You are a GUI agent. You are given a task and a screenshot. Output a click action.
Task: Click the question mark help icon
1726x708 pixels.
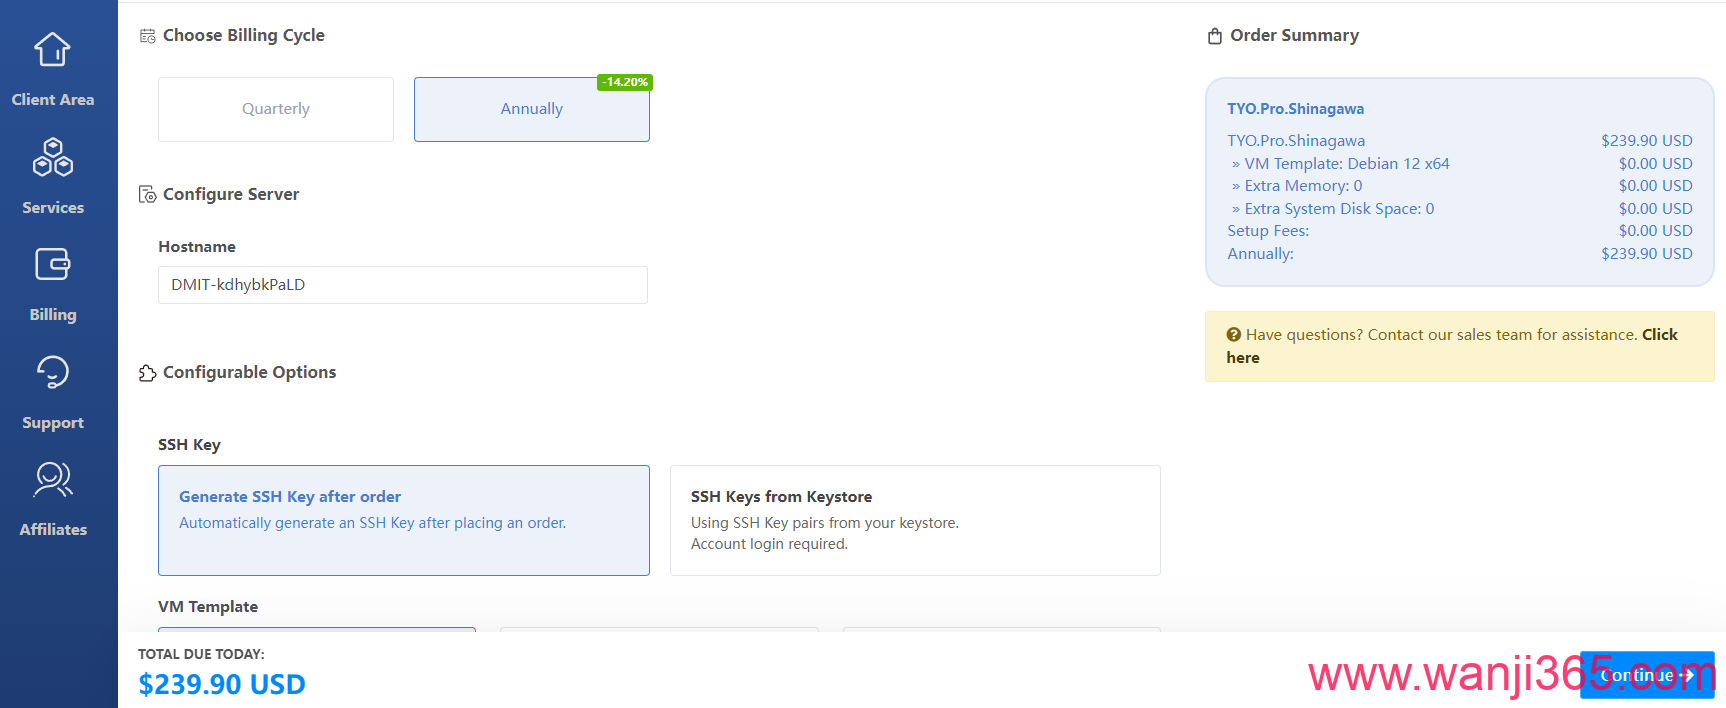click(x=1234, y=335)
